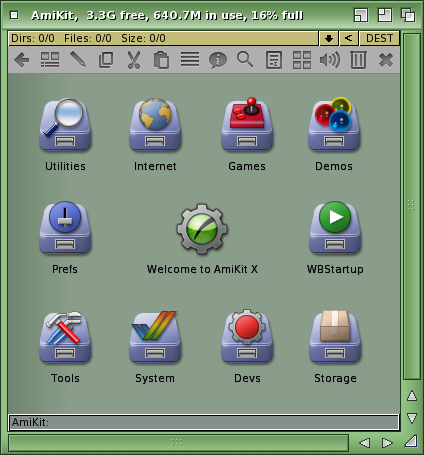This screenshot has height=455, width=424.
Task: Click the horizontal scrollbar's right arrow
Action: pyautogui.click(x=387, y=443)
